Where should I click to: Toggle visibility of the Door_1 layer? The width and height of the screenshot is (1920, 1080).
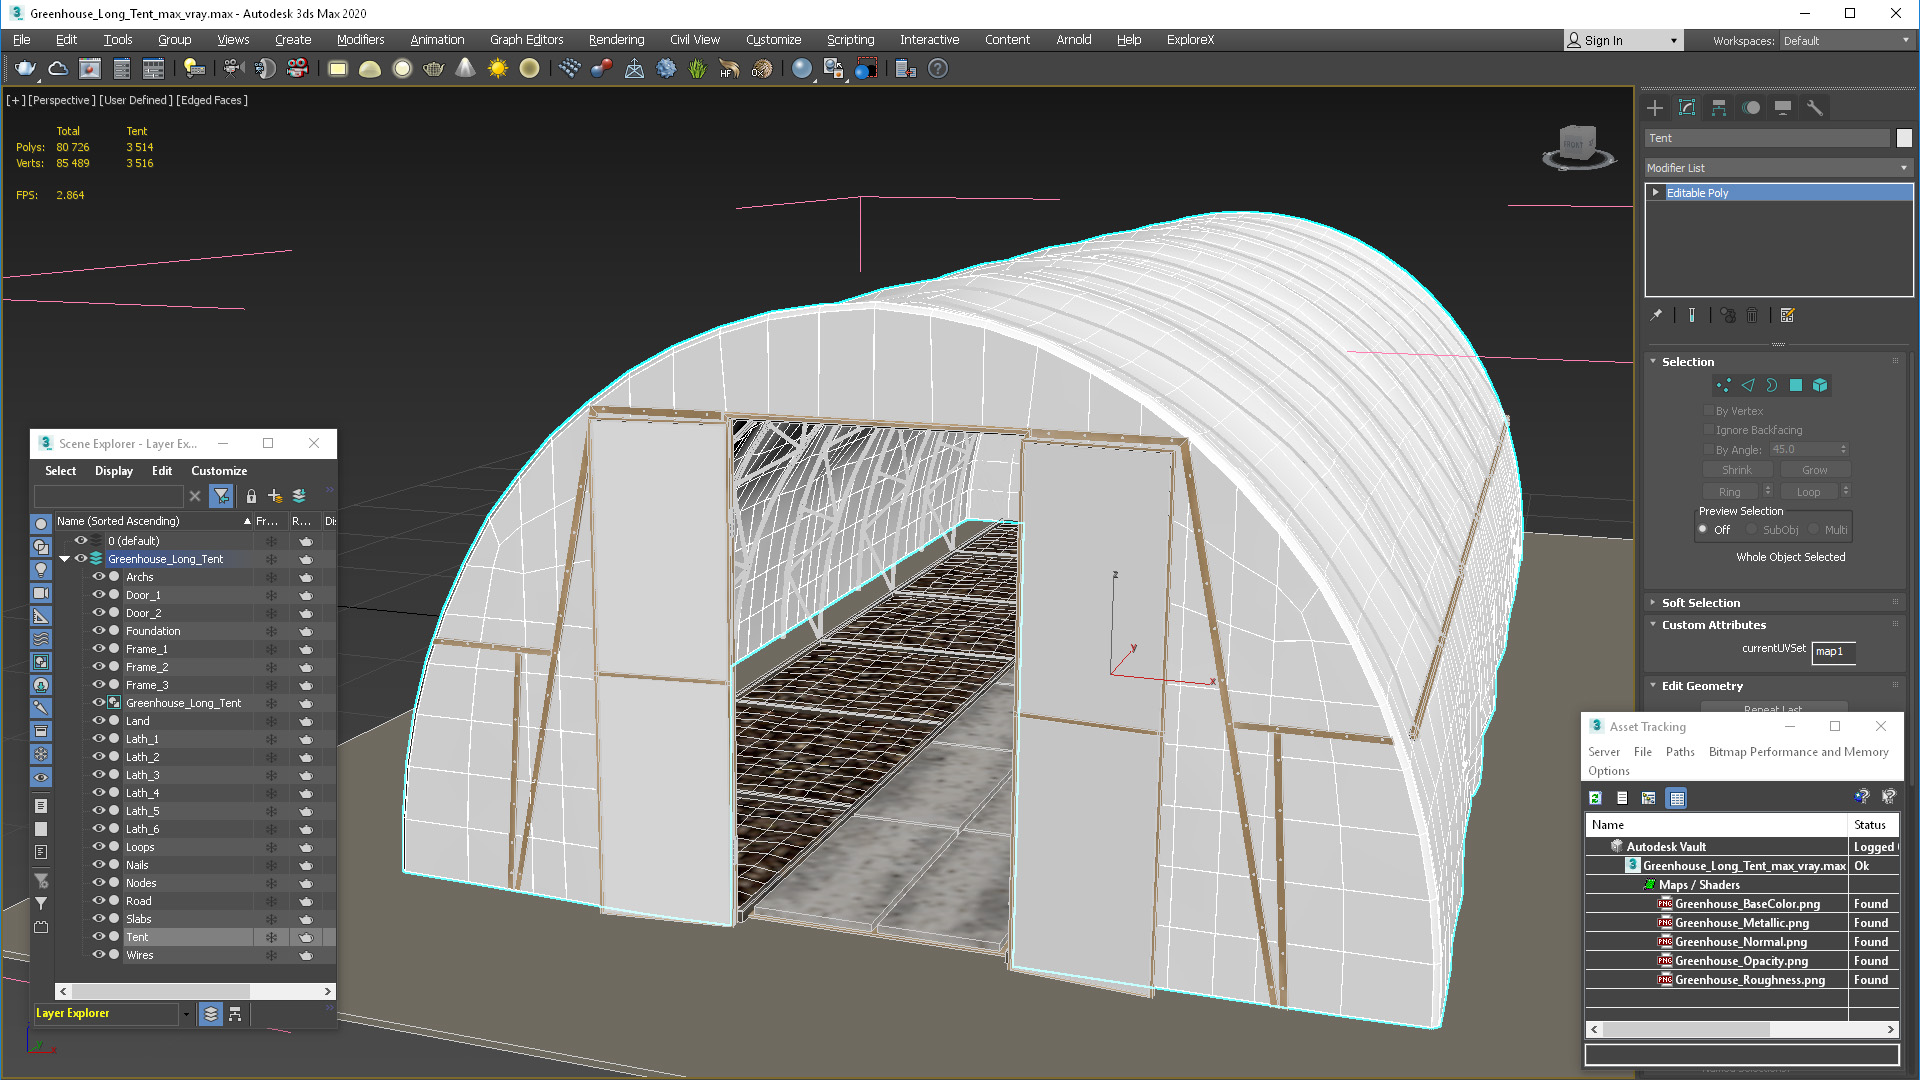[98, 595]
